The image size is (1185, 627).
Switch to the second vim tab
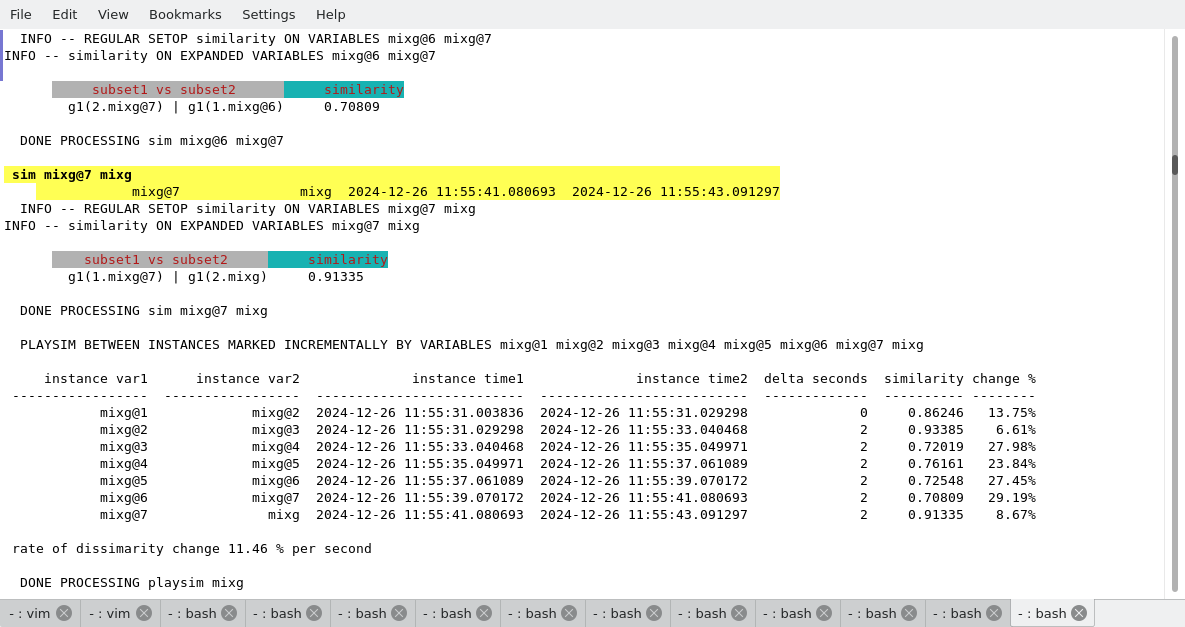pyautogui.click(x=110, y=613)
